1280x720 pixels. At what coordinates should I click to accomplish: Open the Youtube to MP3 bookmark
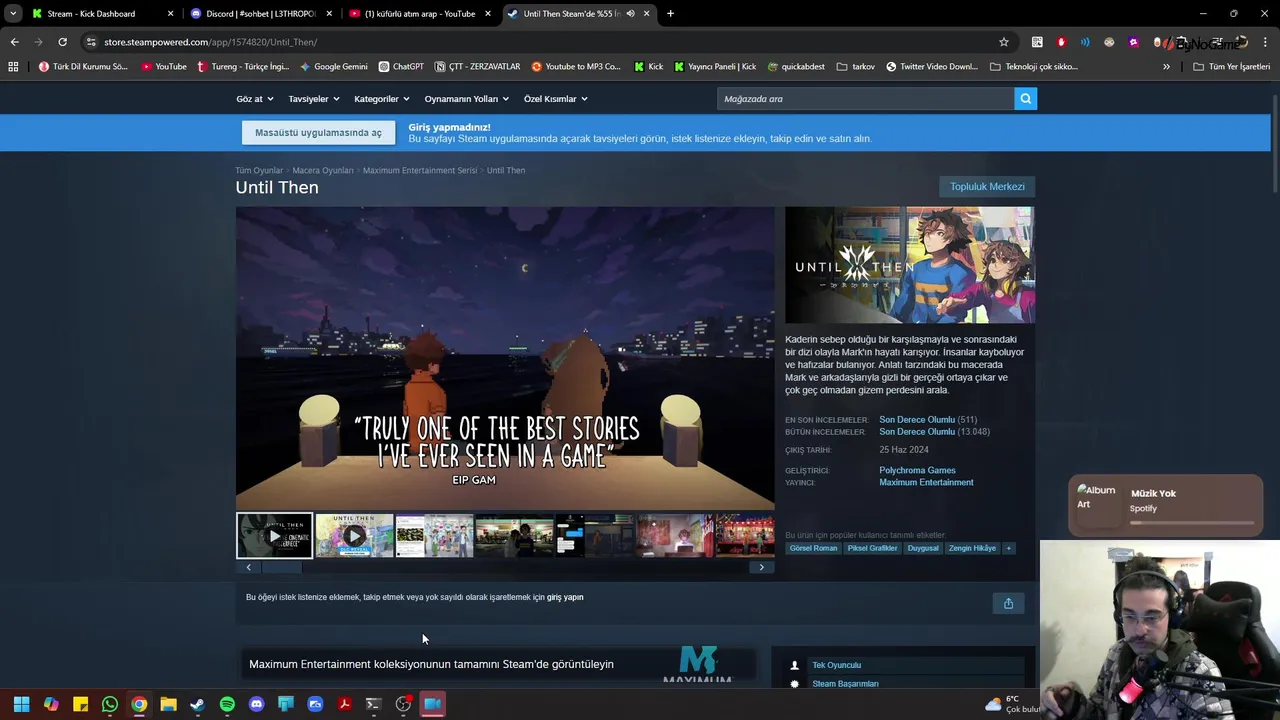point(576,66)
